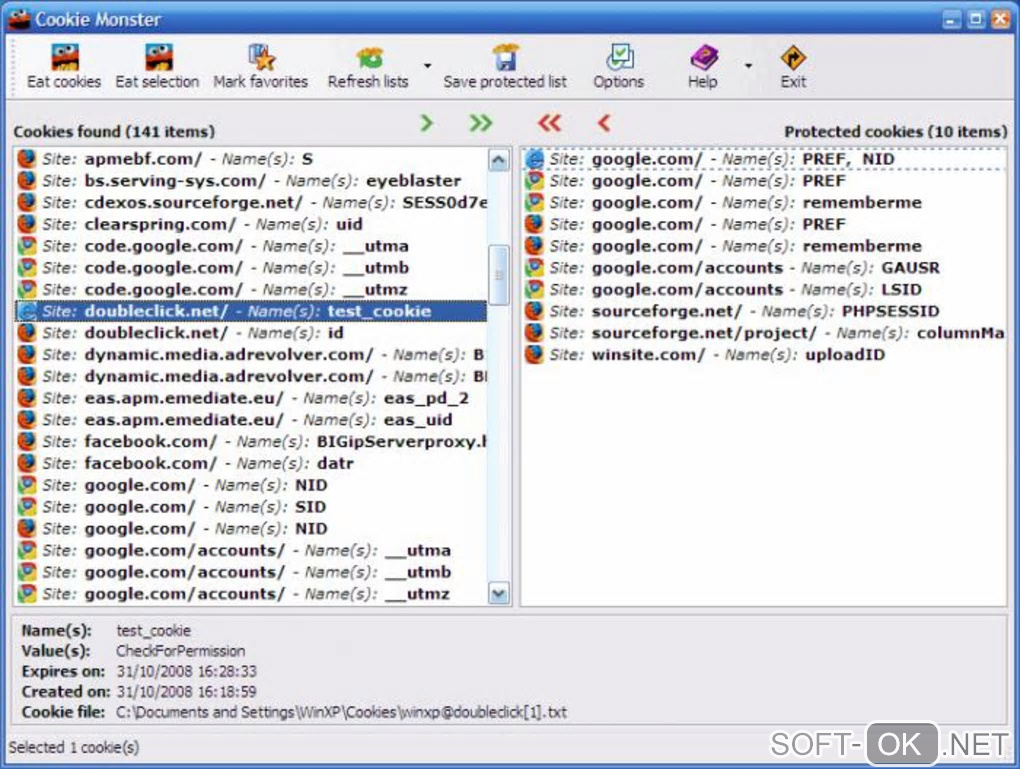This screenshot has height=769, width=1020.
Task: Click the Firefox icon beside sourceforge.net/ PHPSESSID
Action: [534, 311]
